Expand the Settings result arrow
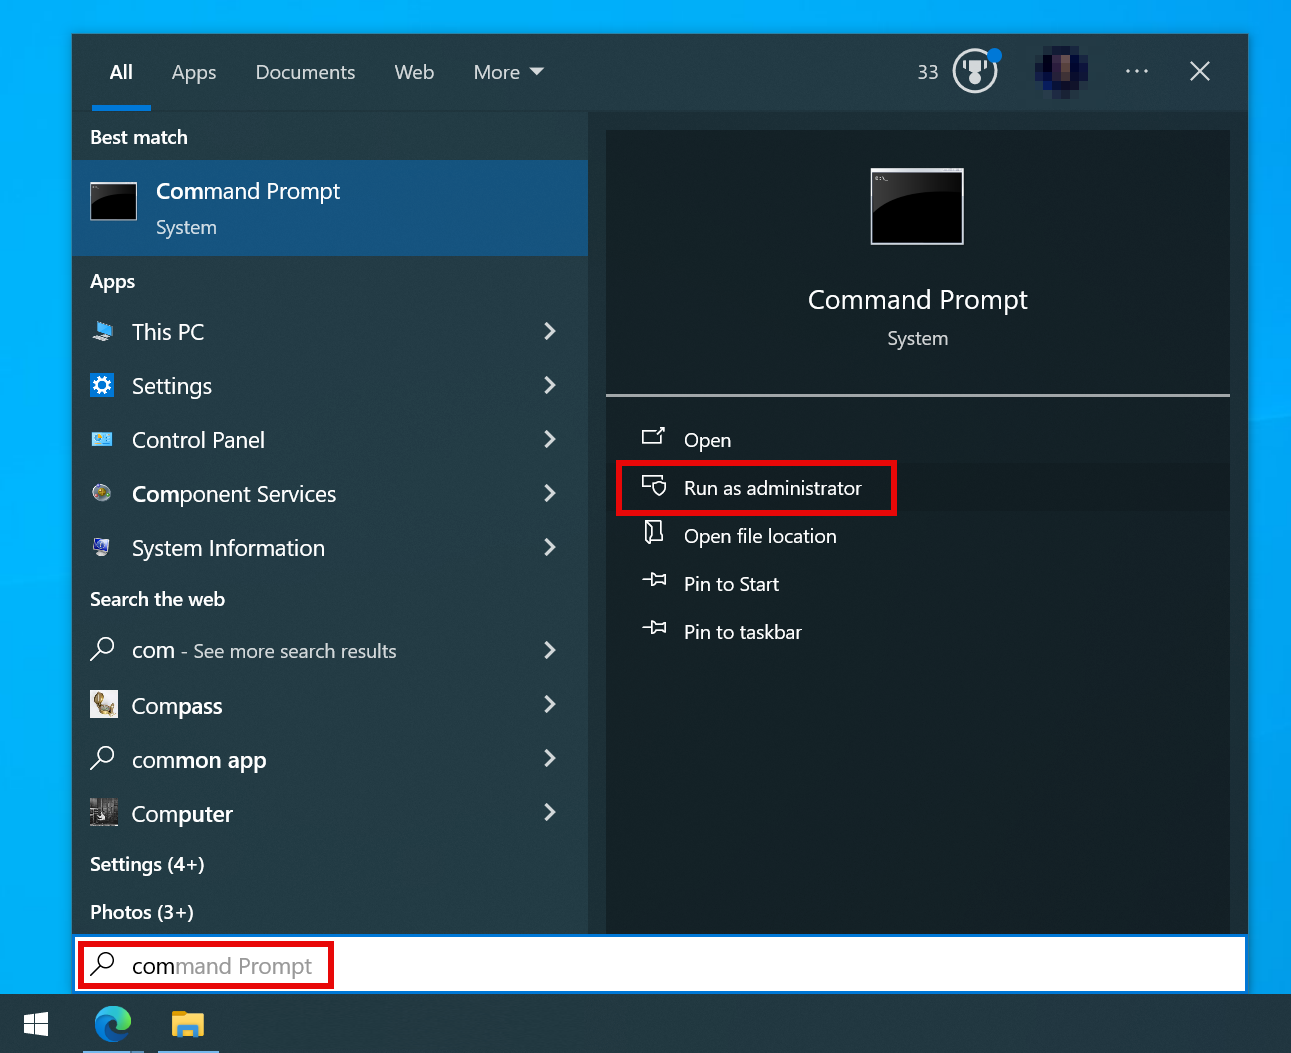This screenshot has width=1291, height=1053. [x=549, y=385]
